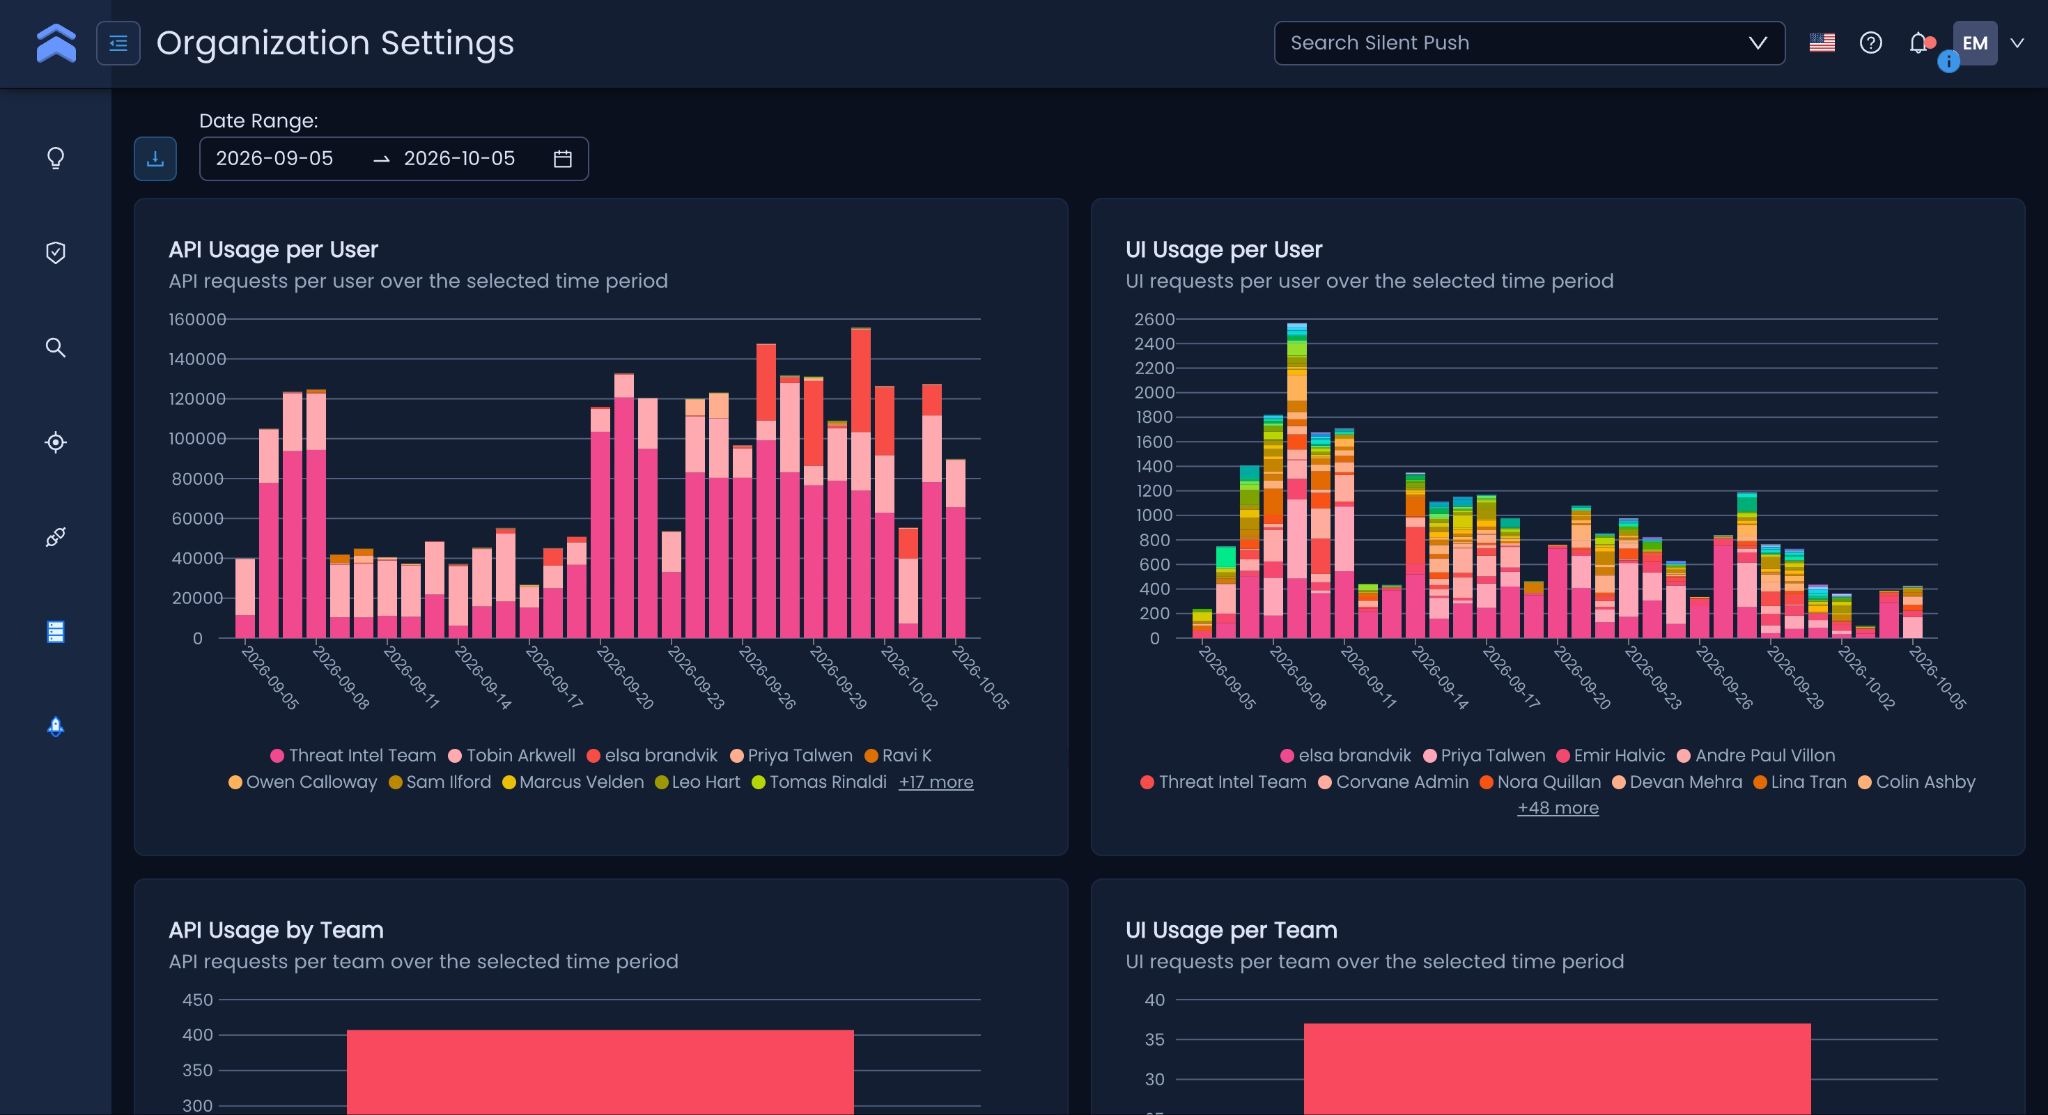Open the calendar date picker icon
2048x1115 pixels.
pyautogui.click(x=563, y=159)
